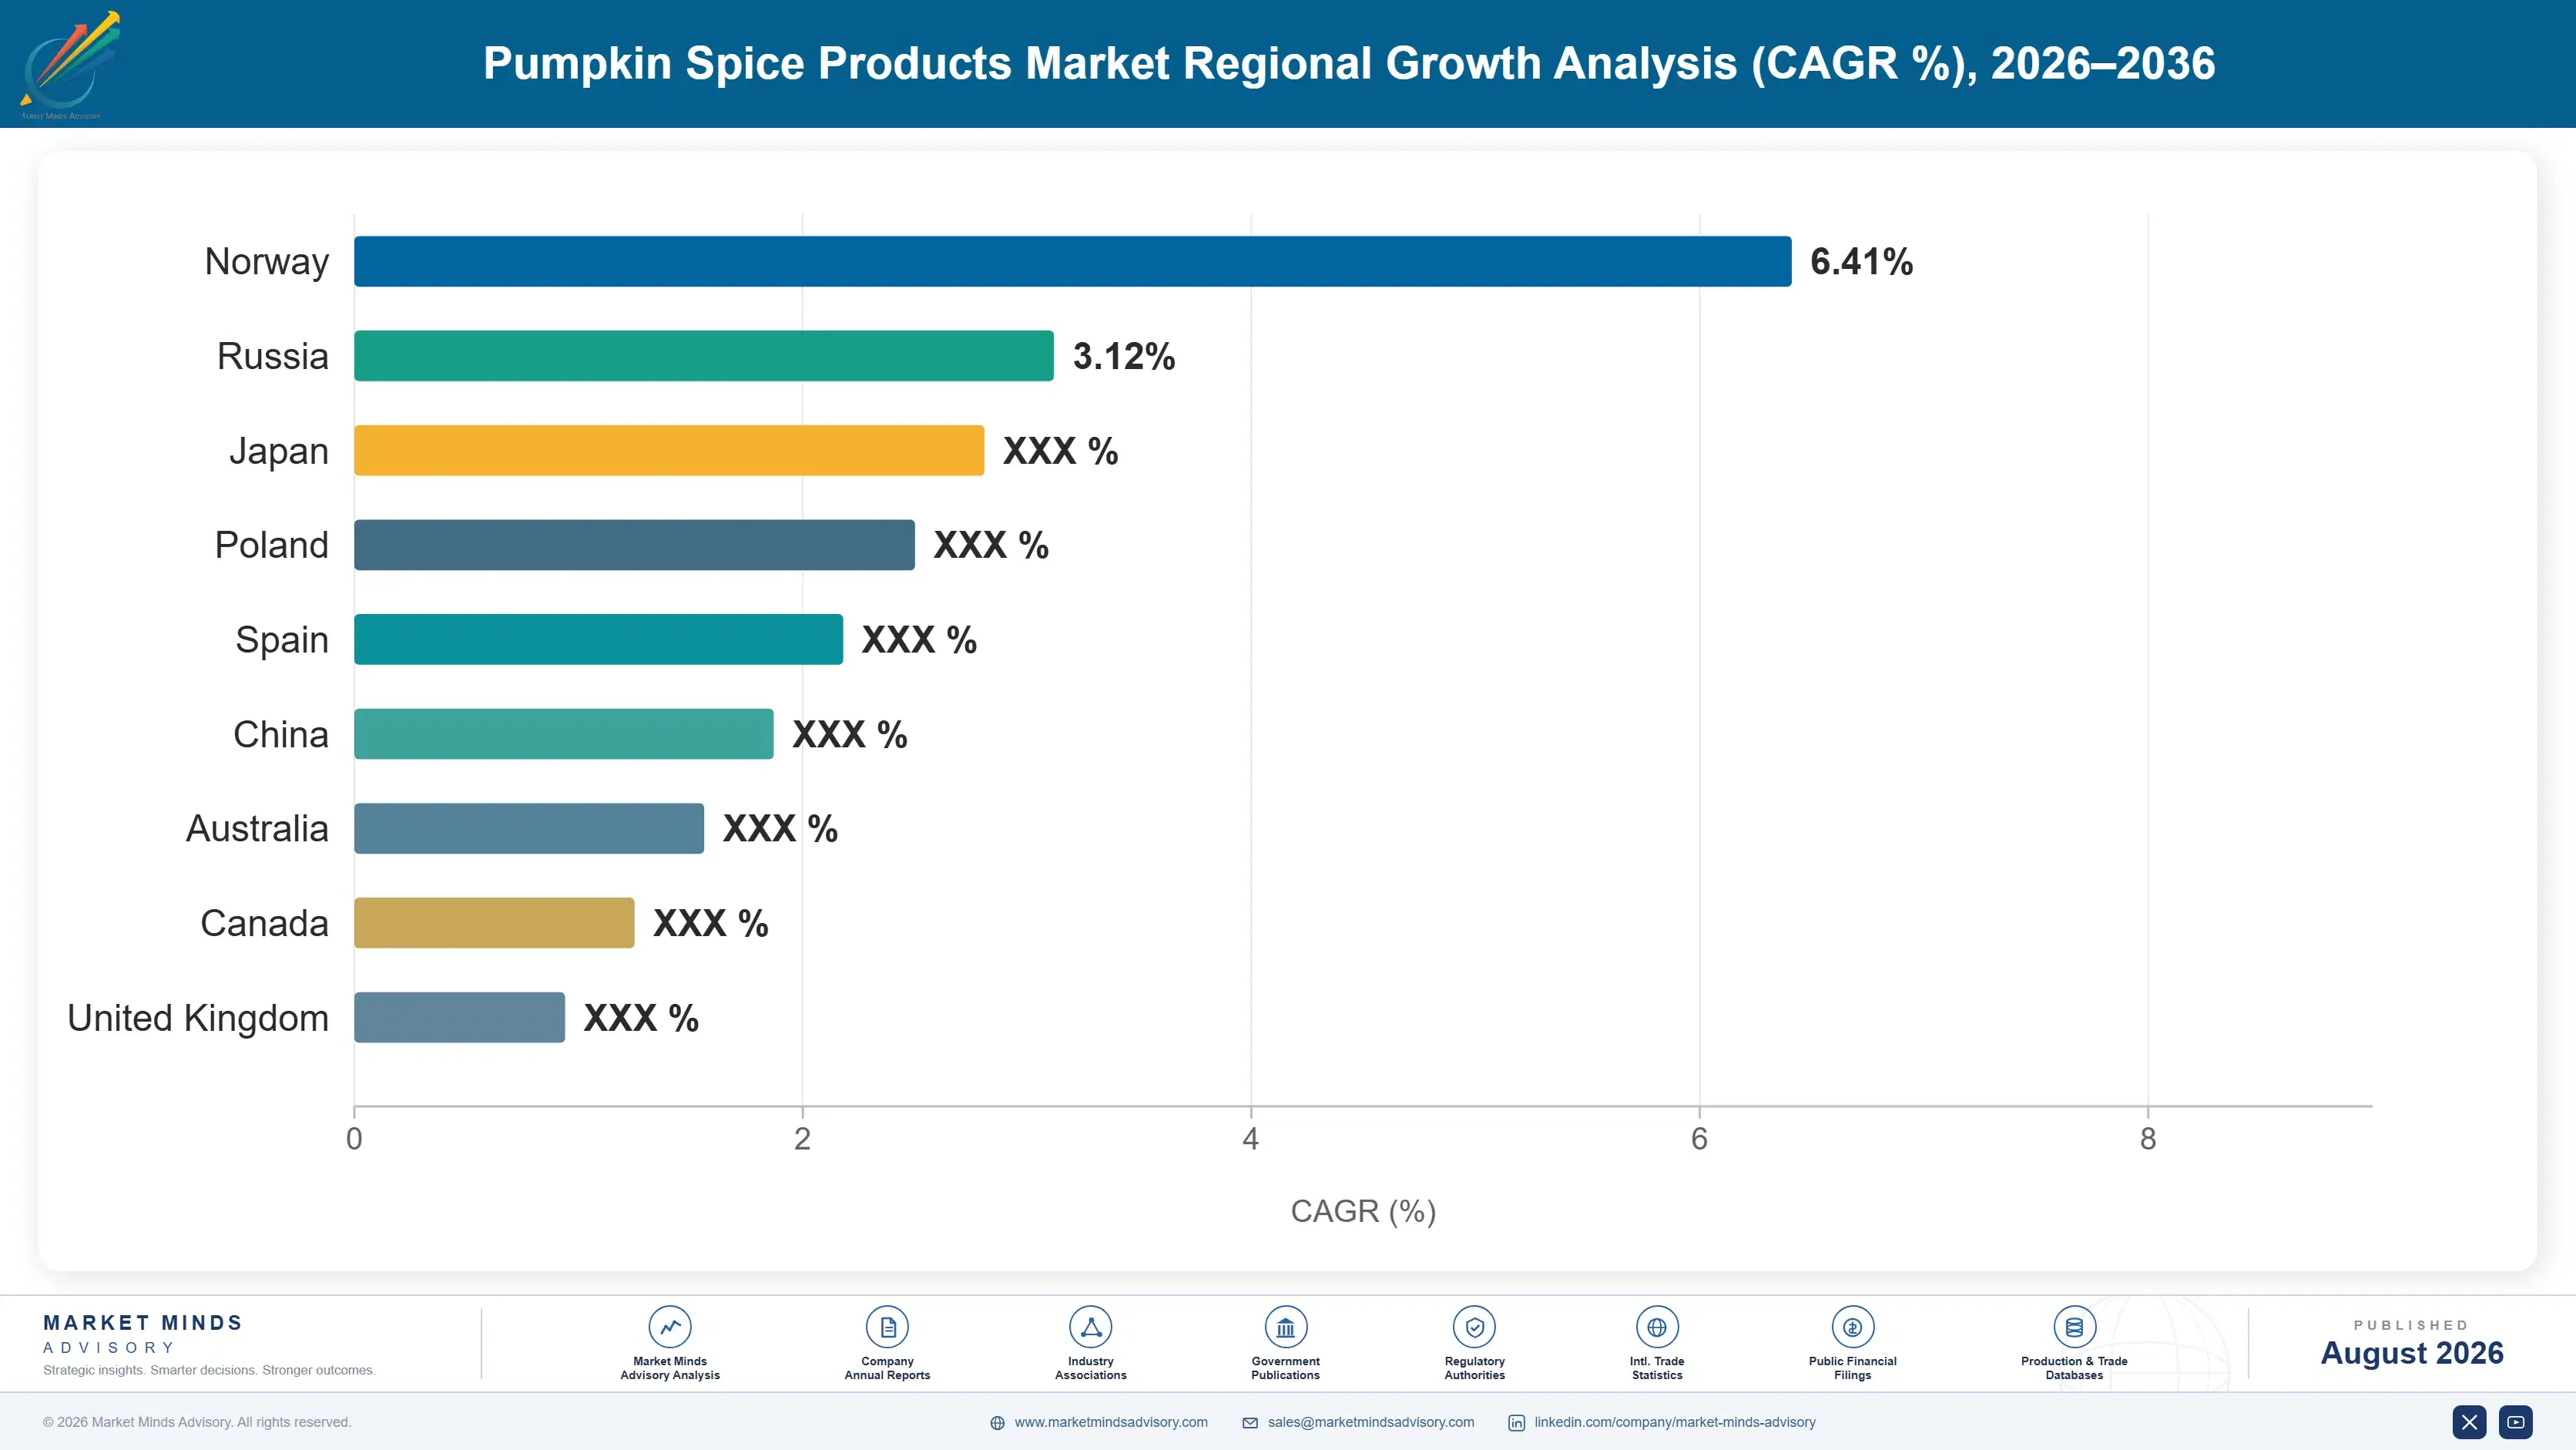Click the website globe icon in footer

tap(997, 1423)
